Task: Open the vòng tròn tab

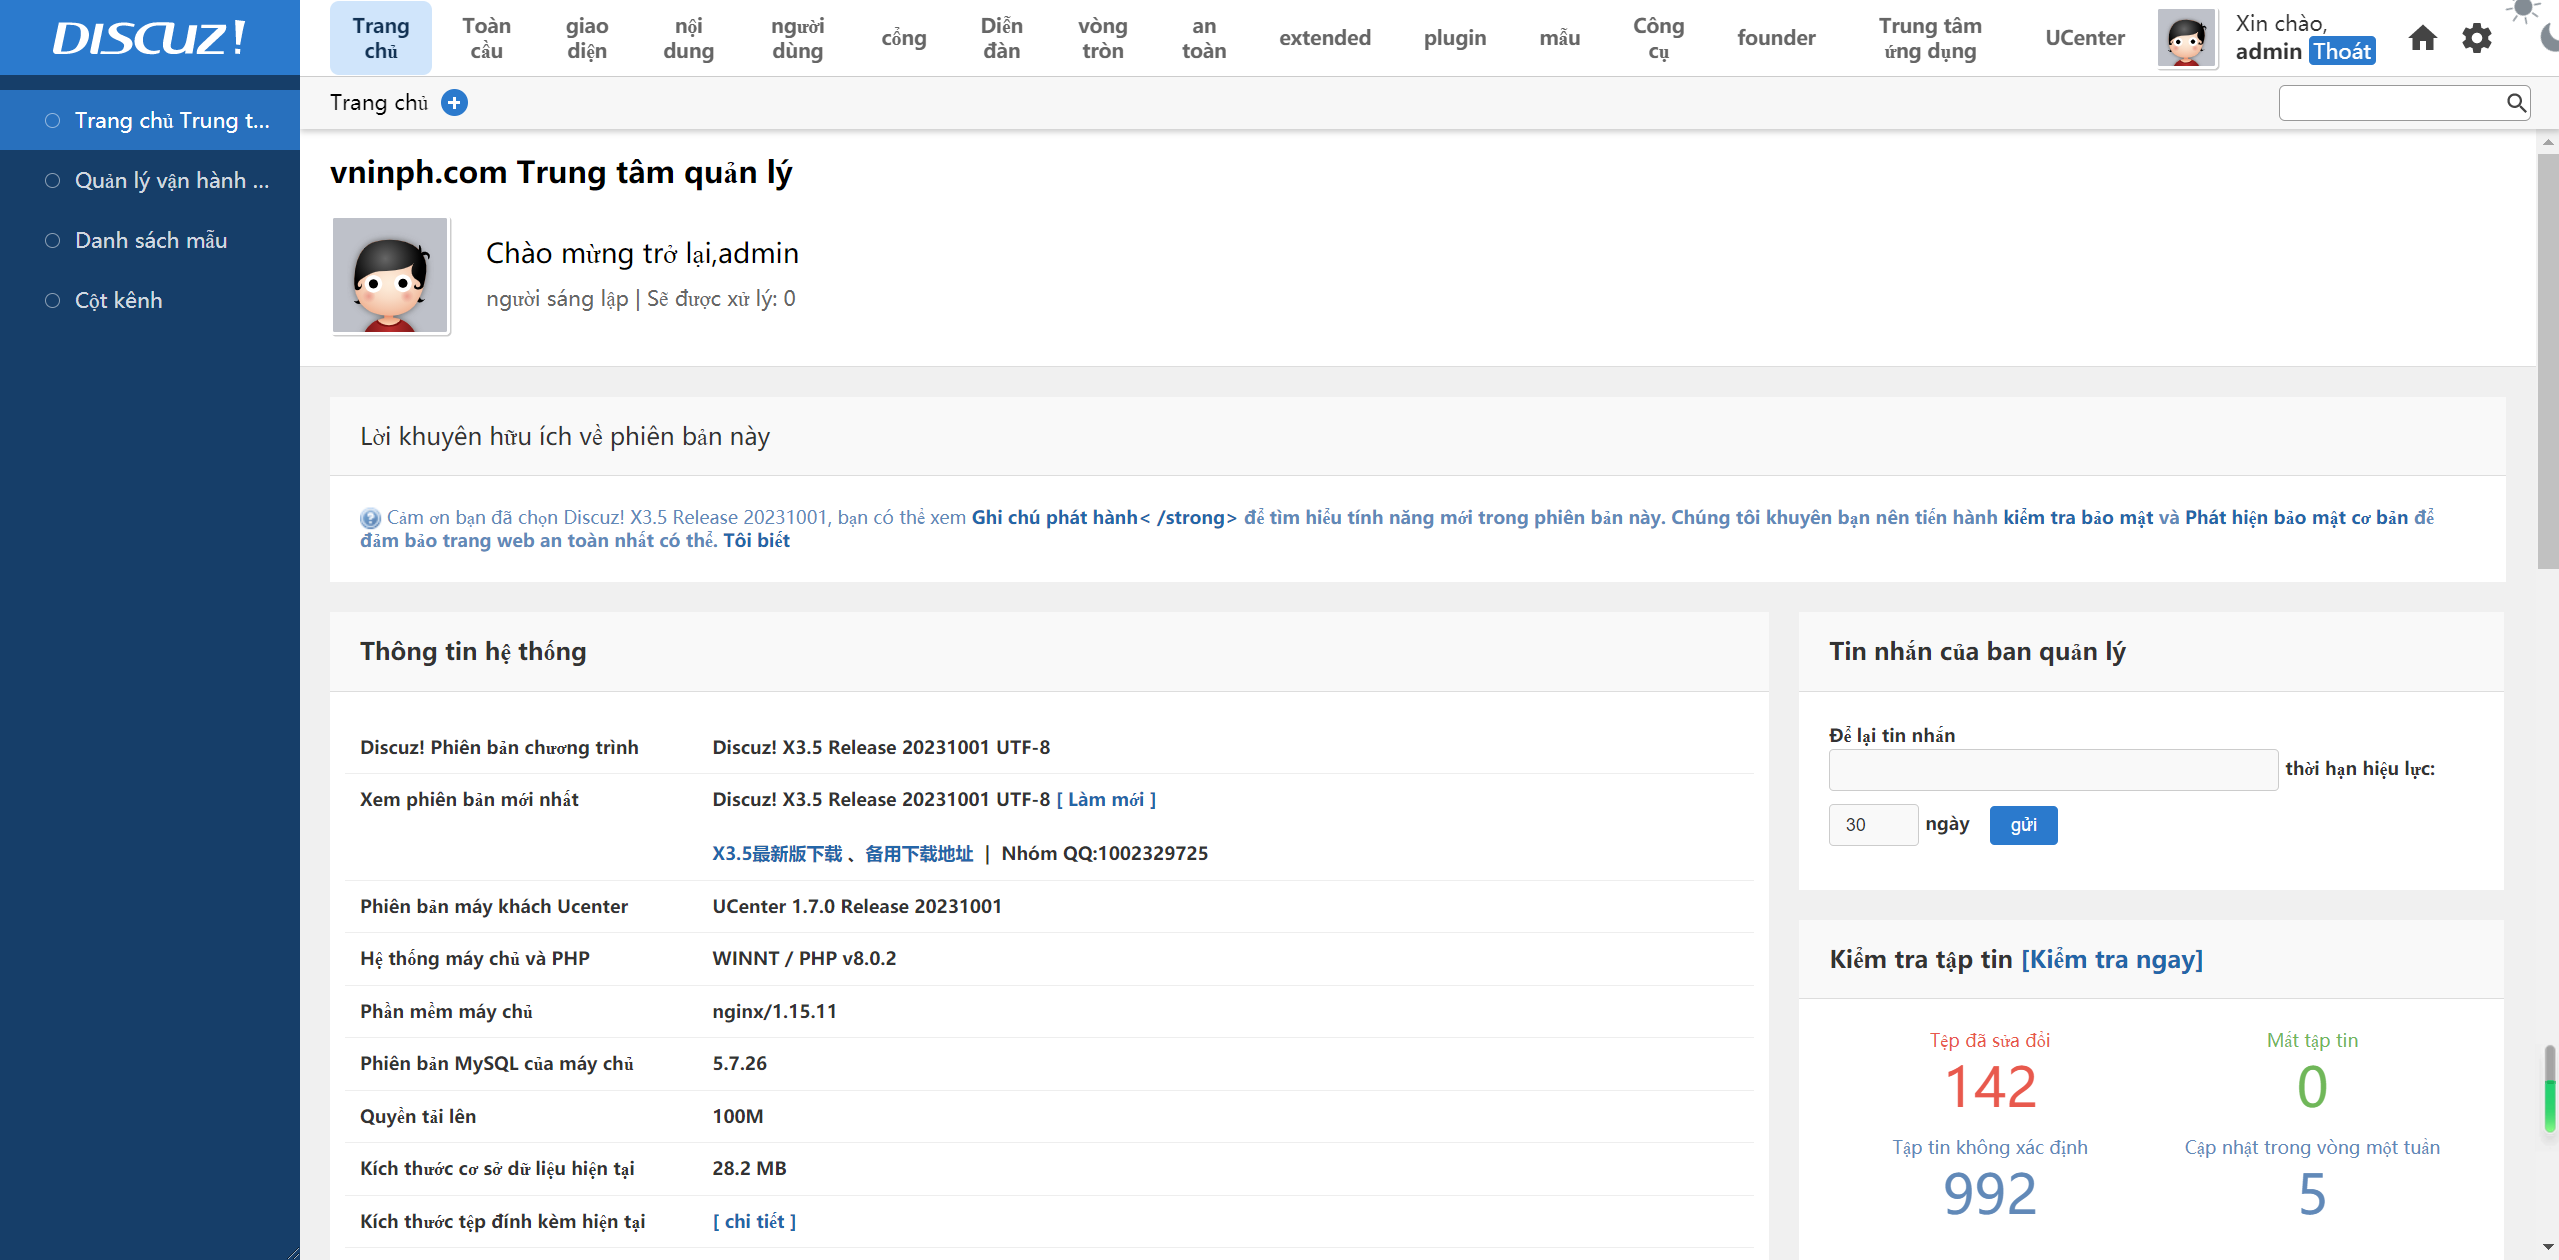Action: (1102, 38)
